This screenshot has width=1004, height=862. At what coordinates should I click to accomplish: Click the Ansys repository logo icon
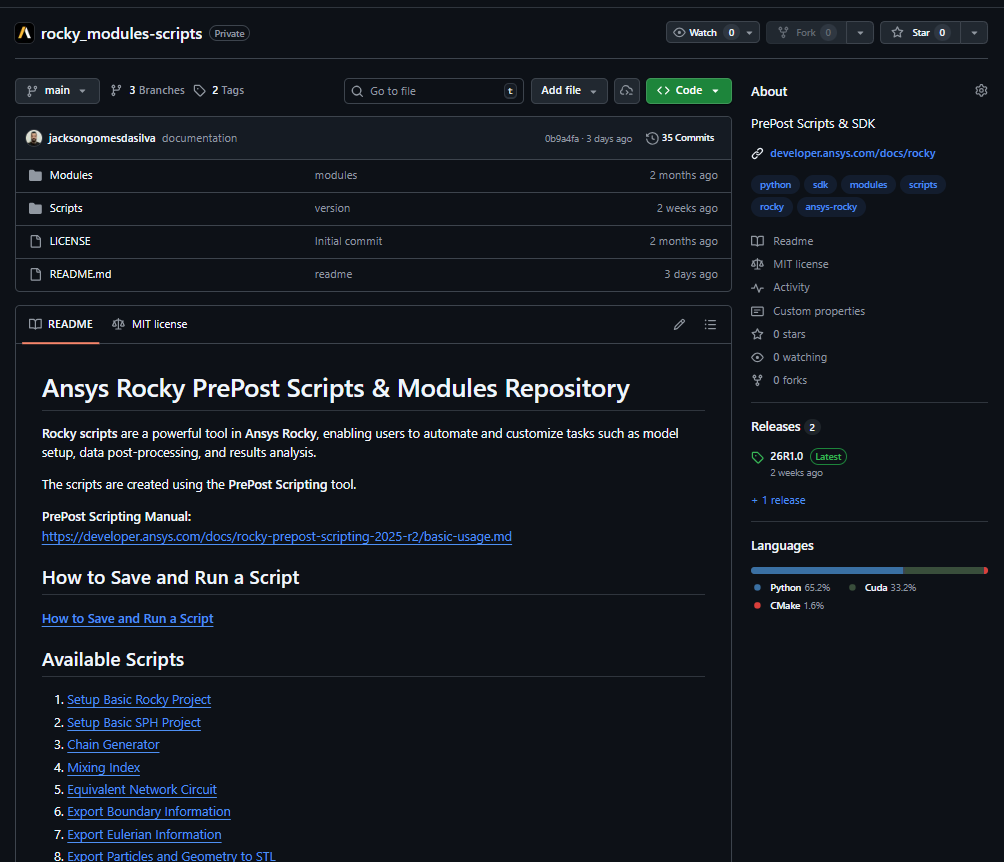25,33
